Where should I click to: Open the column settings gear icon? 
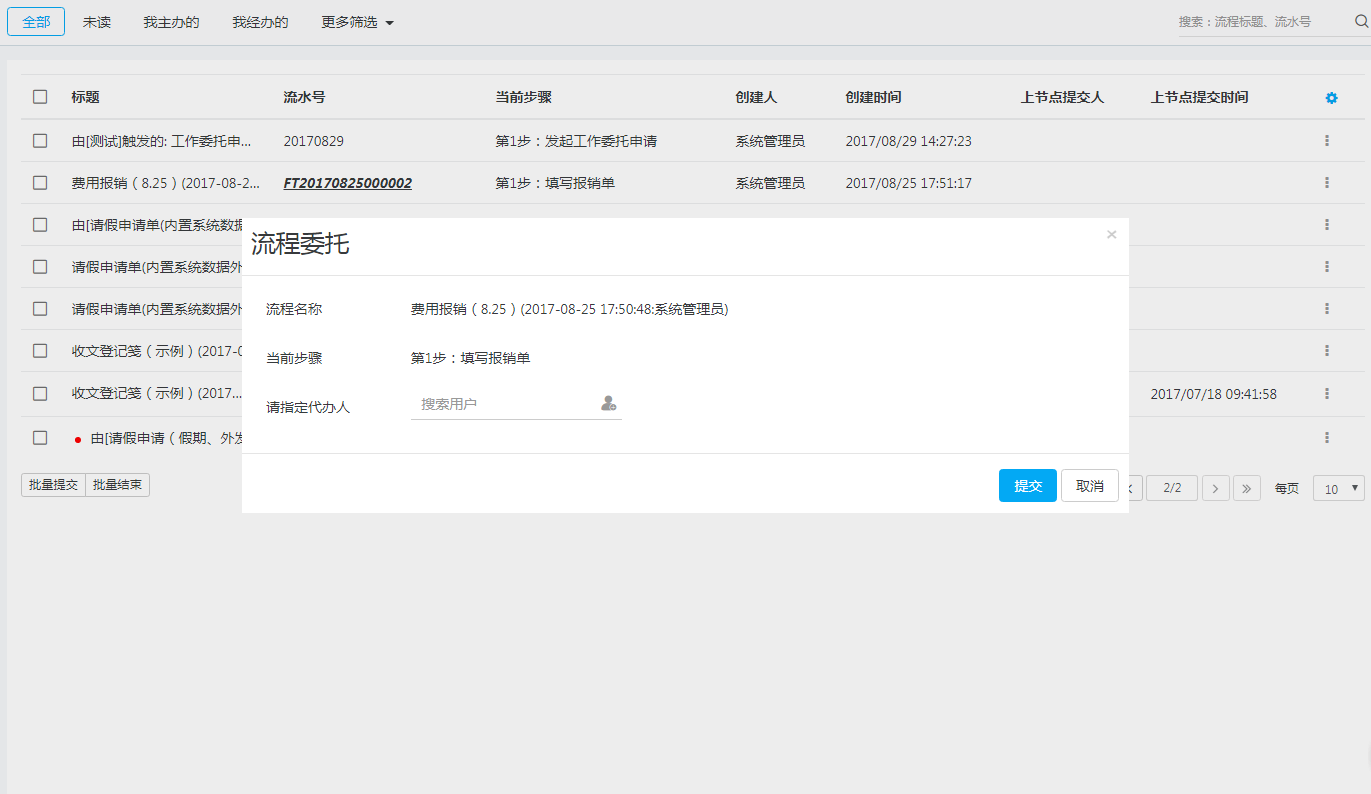click(x=1330, y=97)
